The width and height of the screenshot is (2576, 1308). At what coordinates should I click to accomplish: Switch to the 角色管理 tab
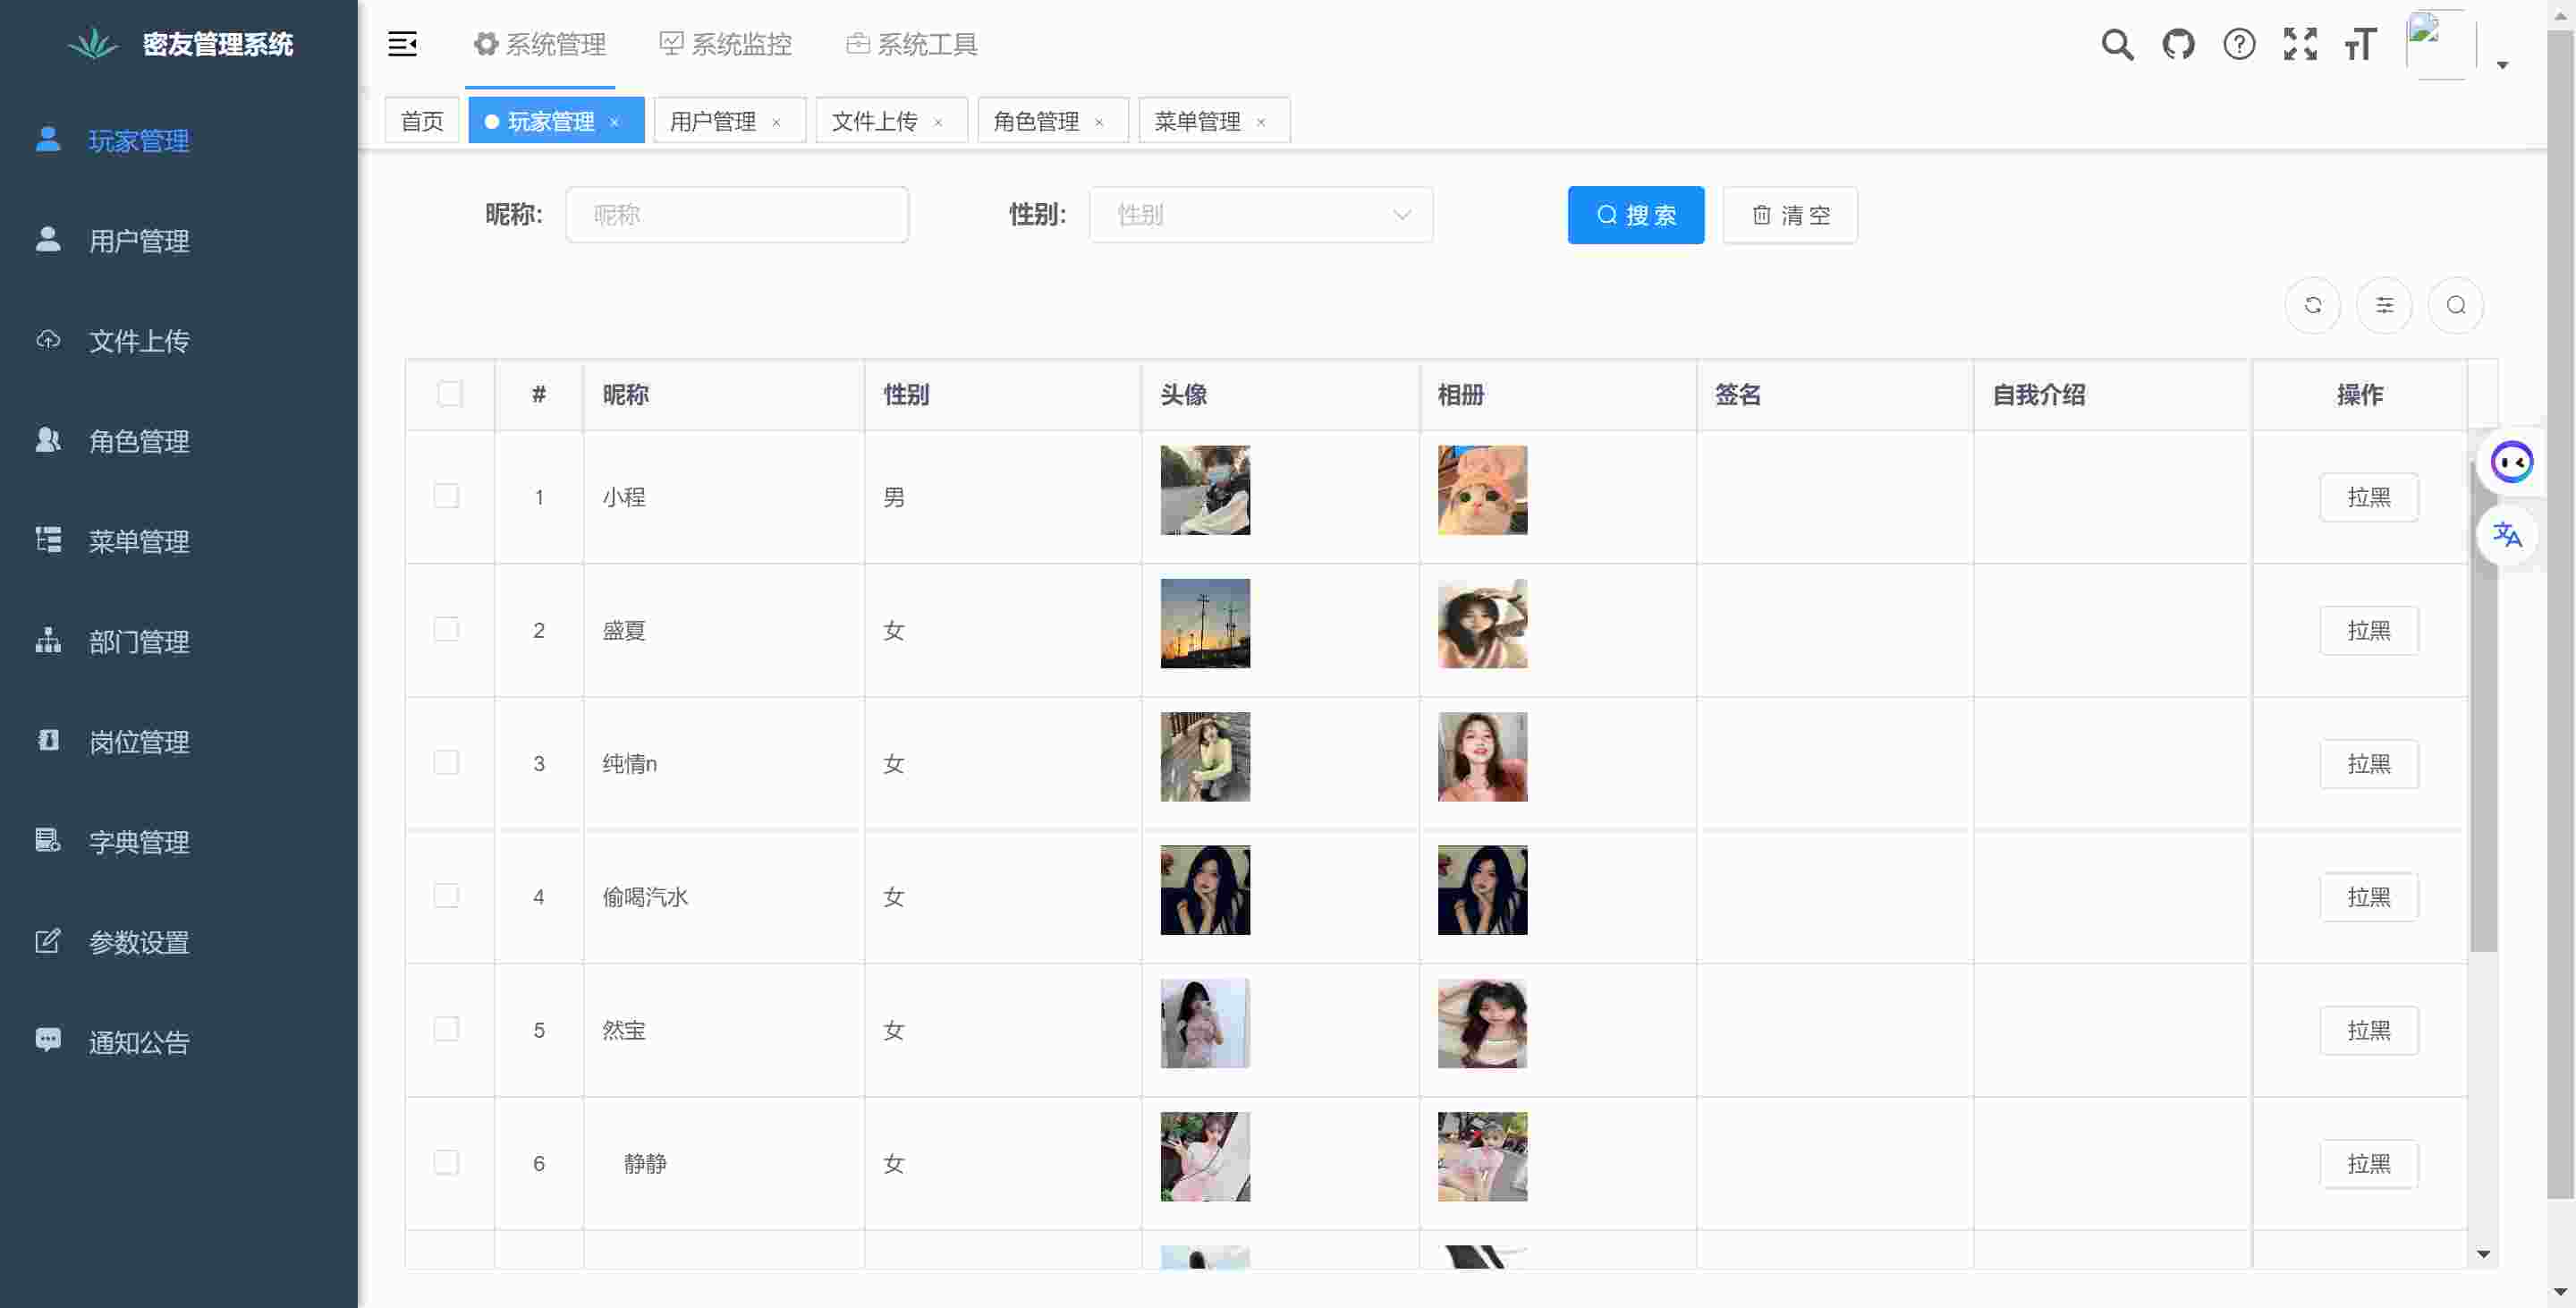pos(1036,121)
